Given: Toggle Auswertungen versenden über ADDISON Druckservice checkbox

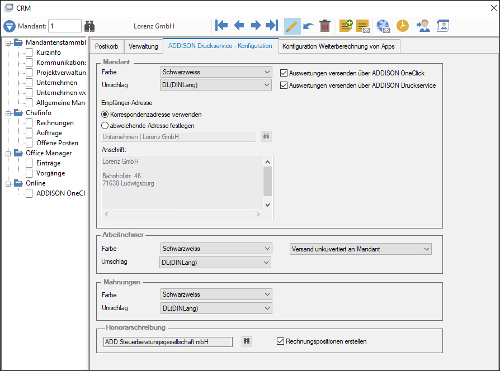Looking at the screenshot, I should [284, 85].
